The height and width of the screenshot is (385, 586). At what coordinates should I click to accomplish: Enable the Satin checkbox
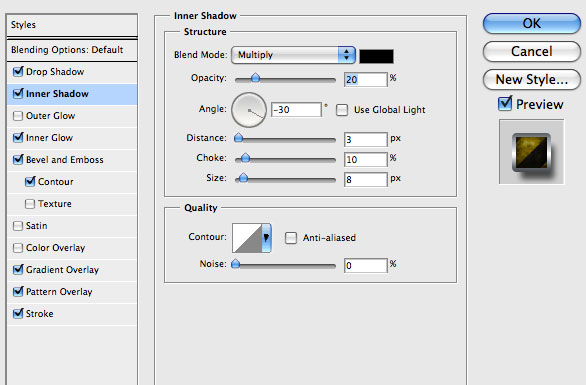pos(18,226)
